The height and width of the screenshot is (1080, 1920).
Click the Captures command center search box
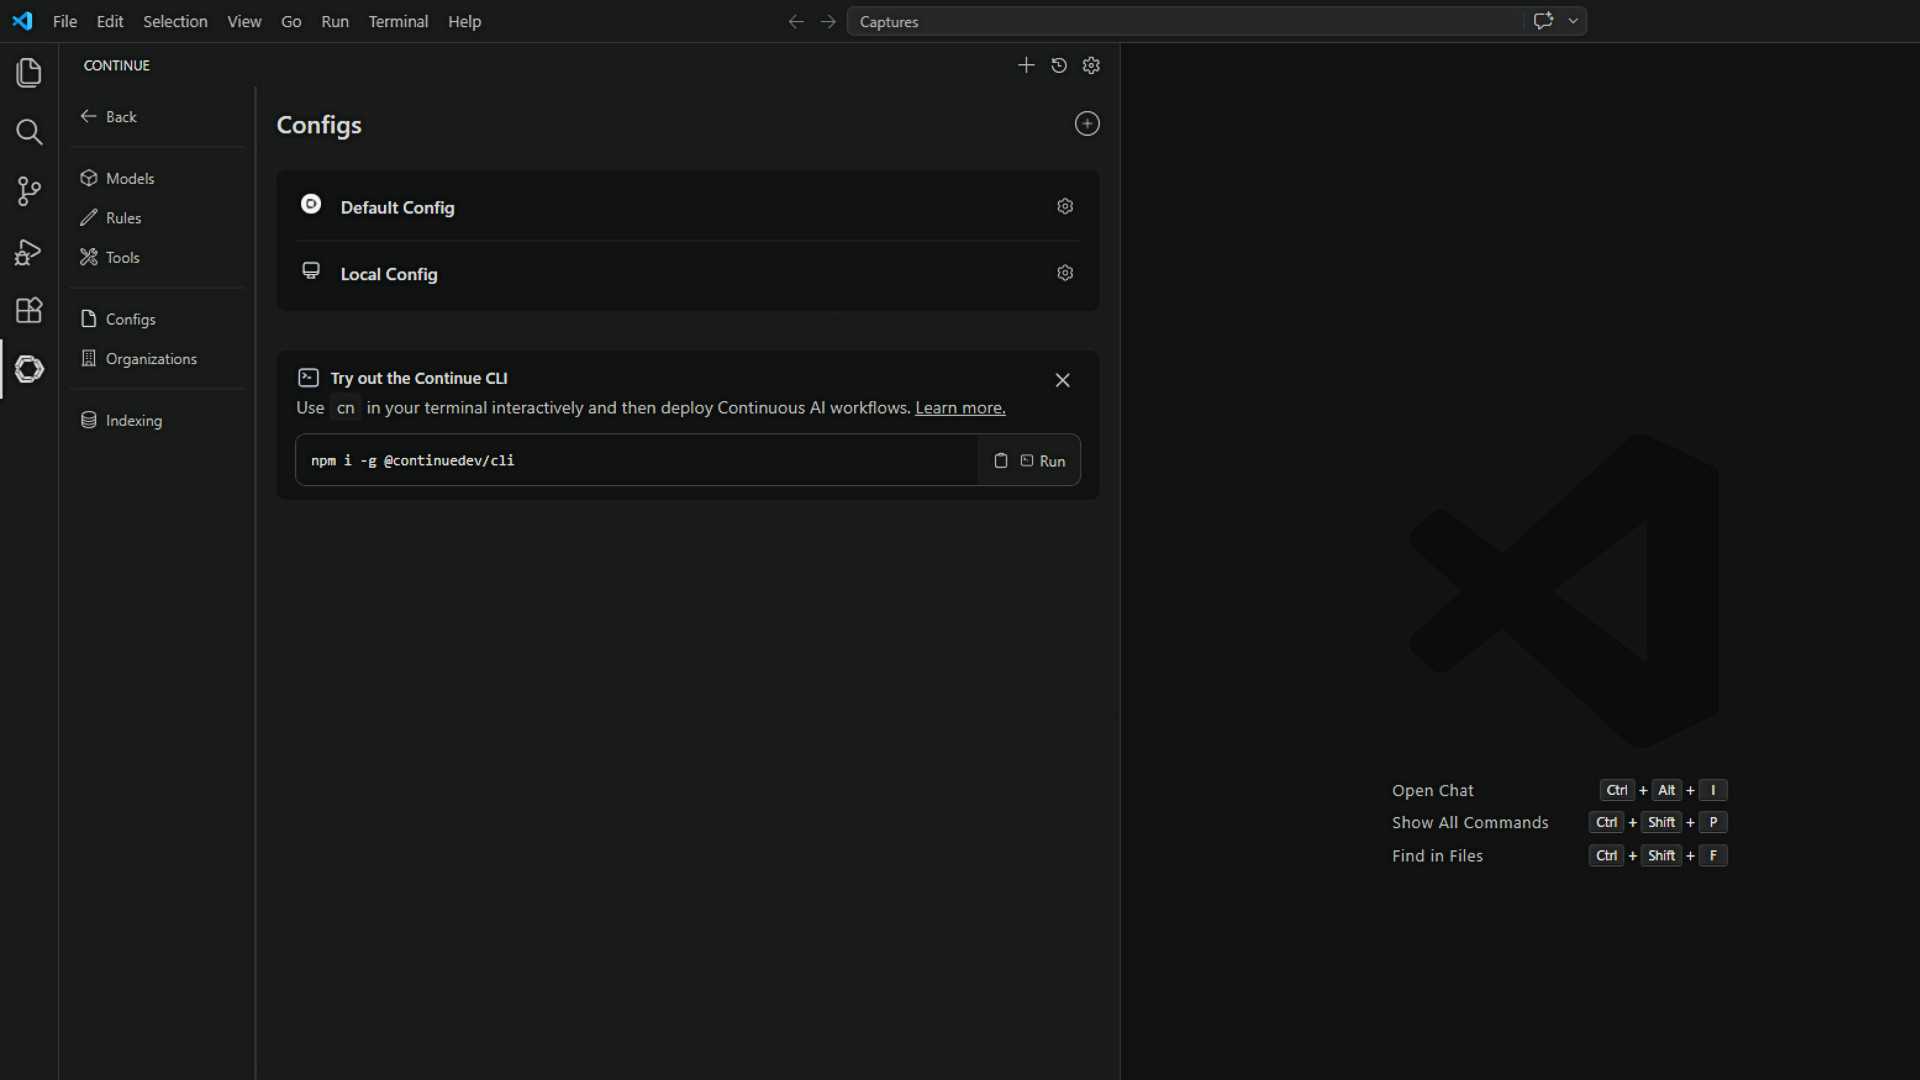(x=1185, y=21)
